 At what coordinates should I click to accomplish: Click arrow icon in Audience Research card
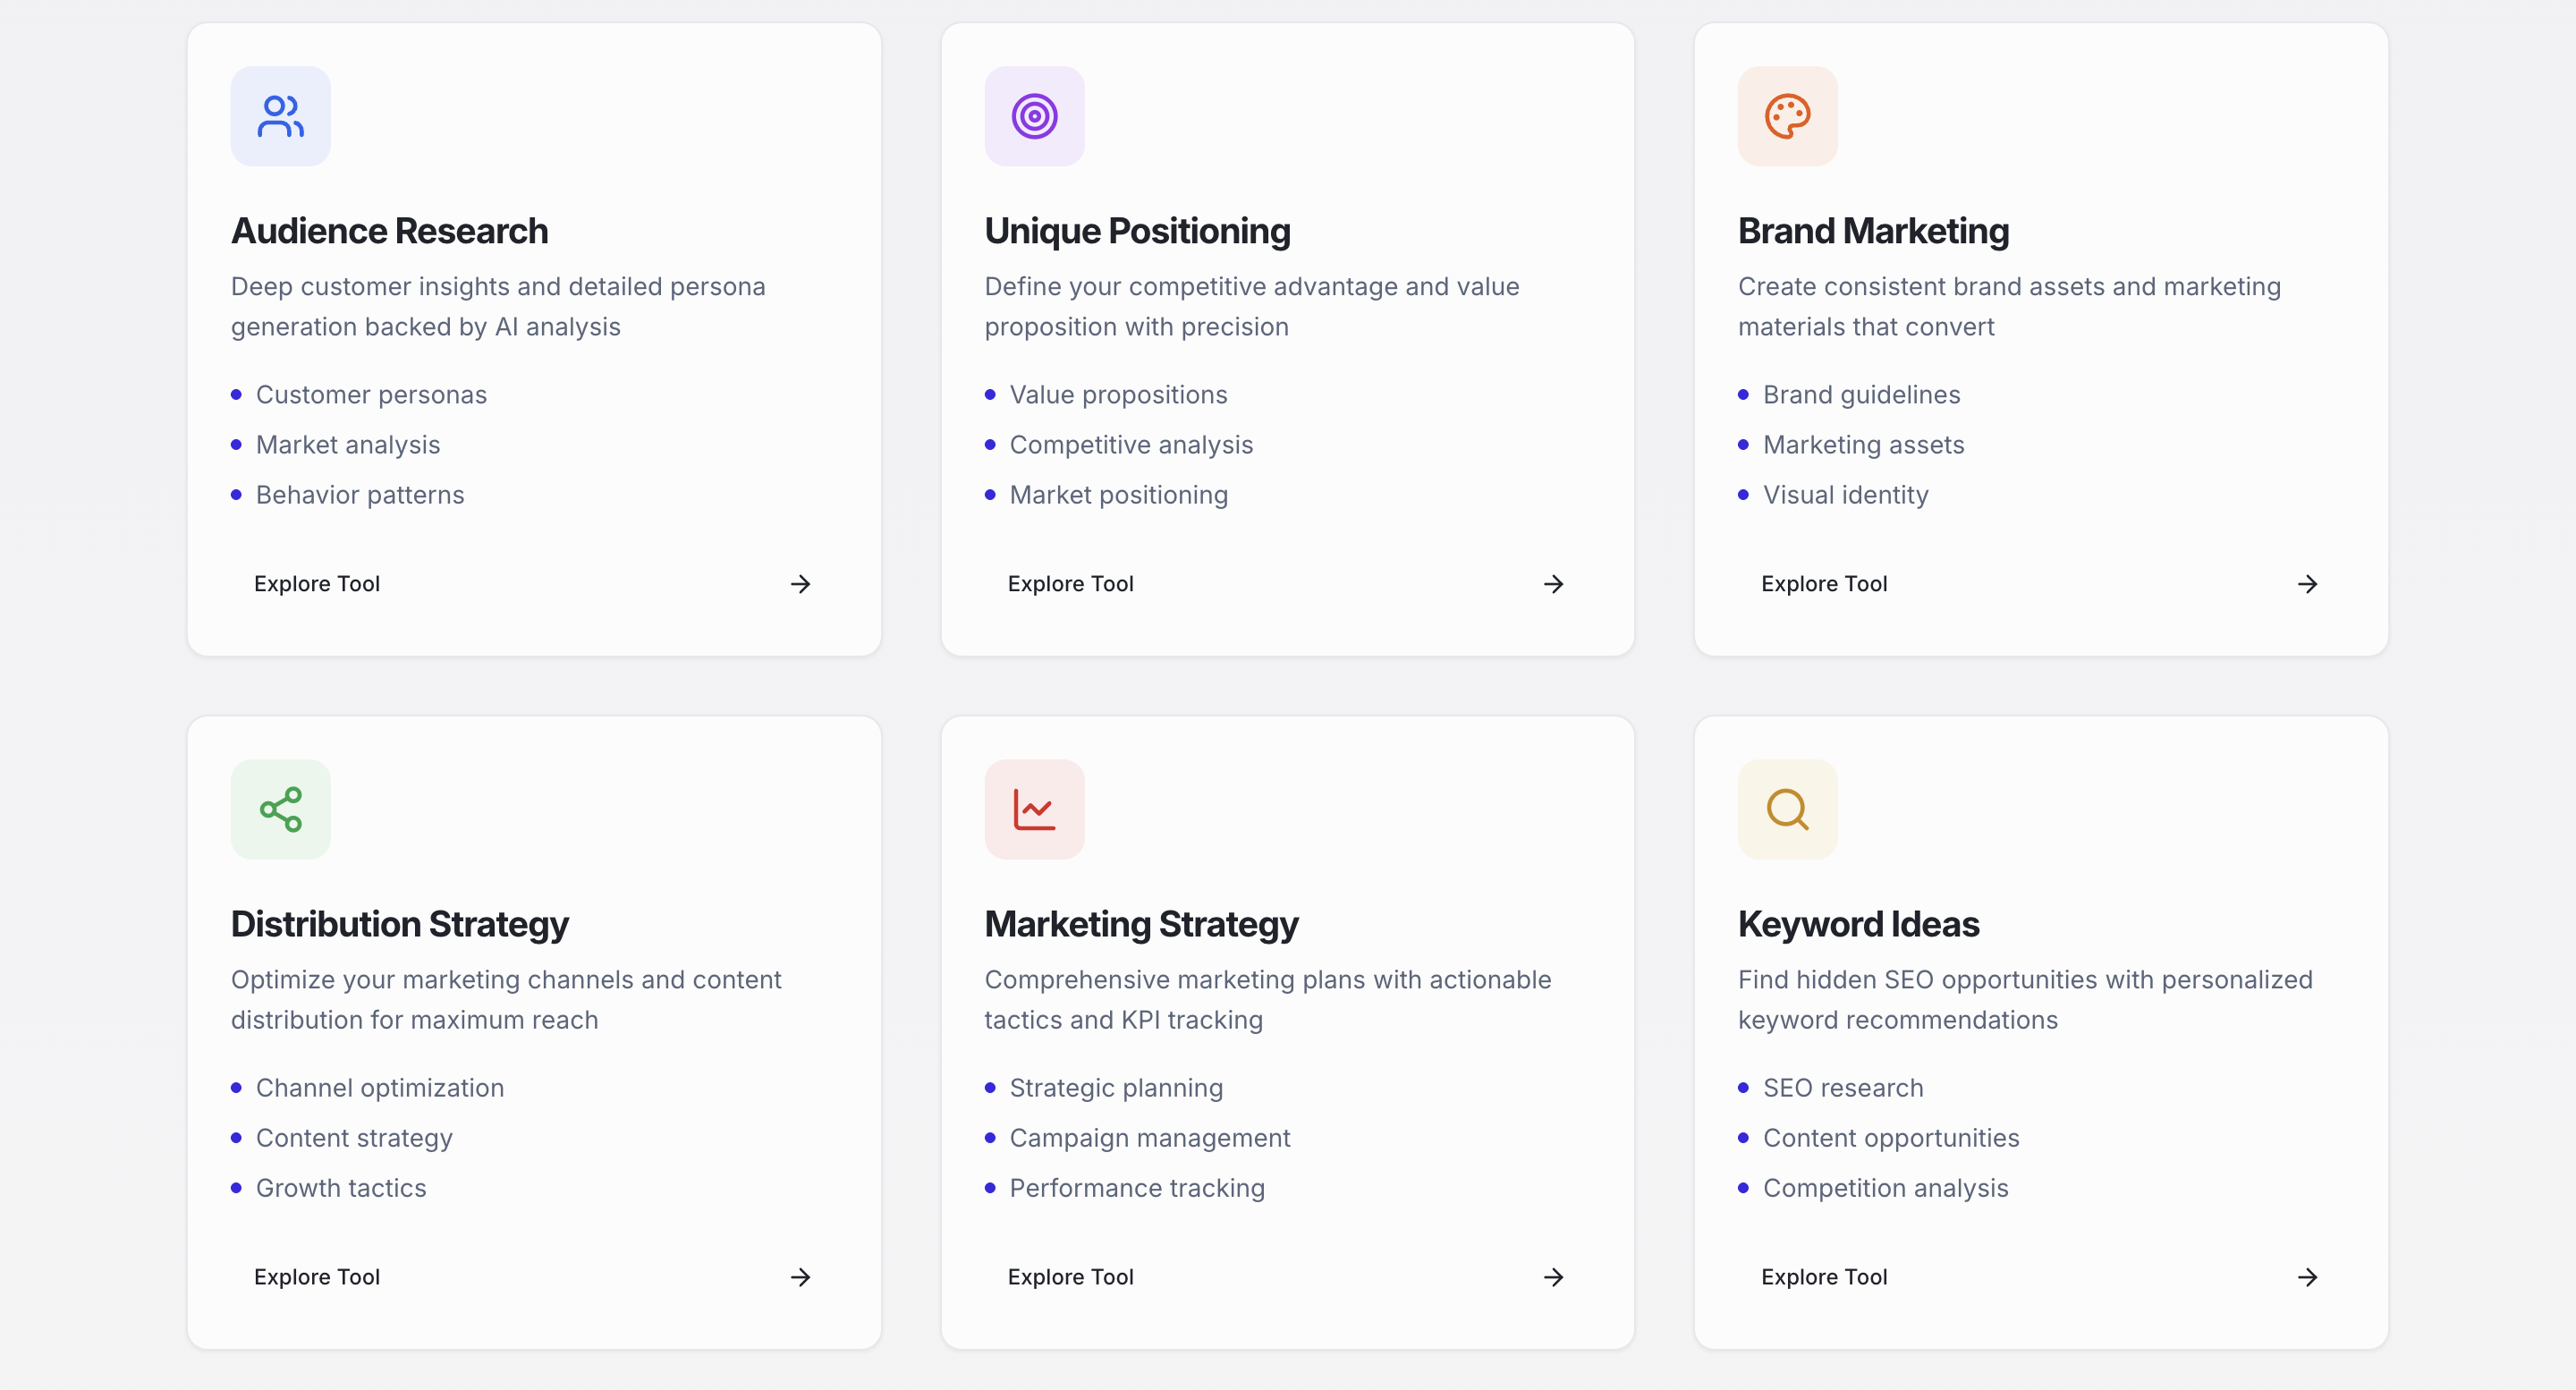(800, 584)
